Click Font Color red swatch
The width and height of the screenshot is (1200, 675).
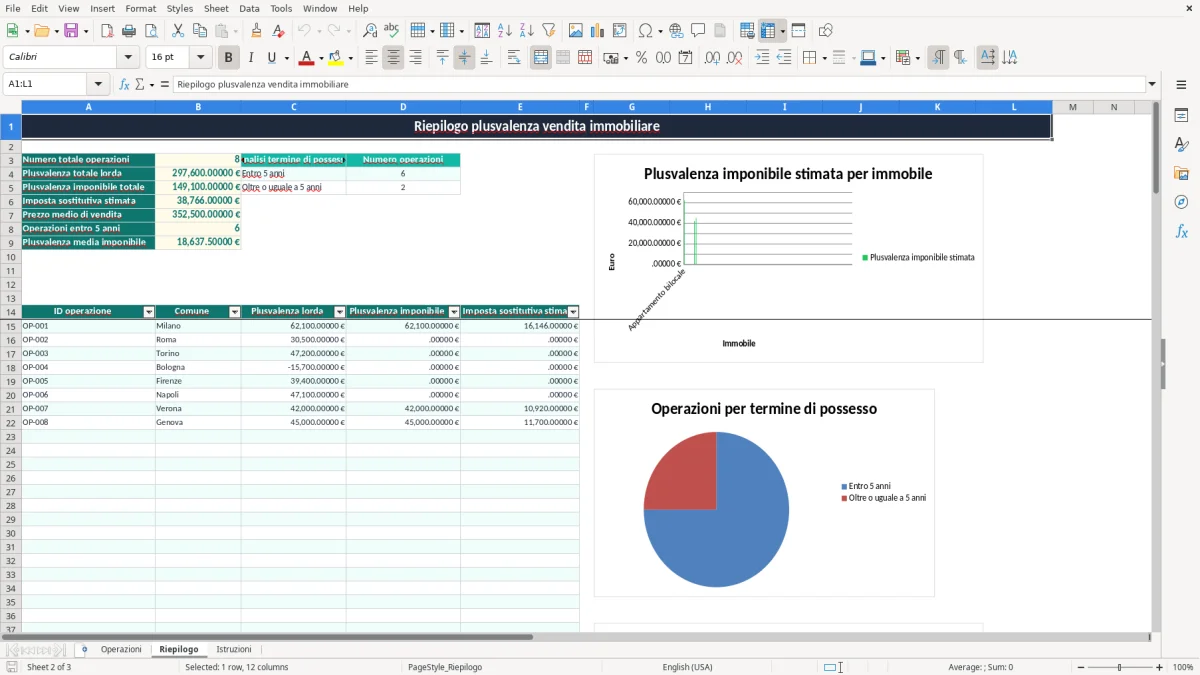coord(306,58)
